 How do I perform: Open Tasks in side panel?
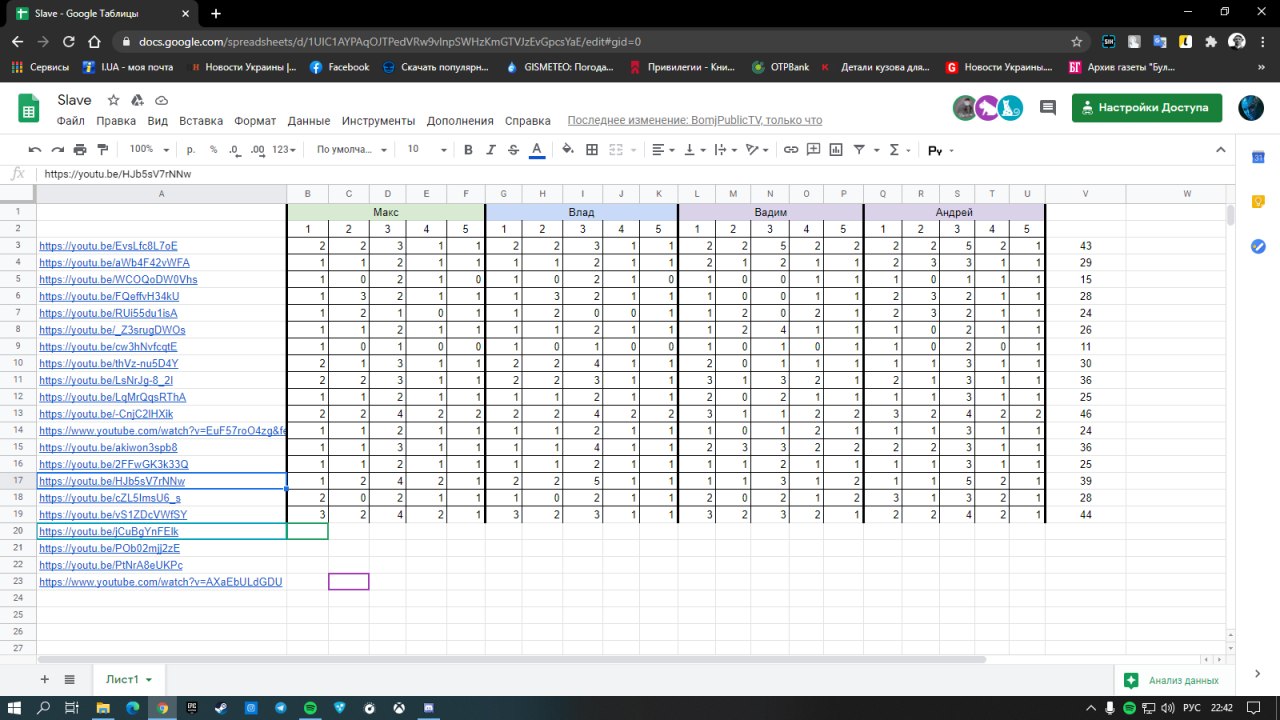pyautogui.click(x=1258, y=246)
